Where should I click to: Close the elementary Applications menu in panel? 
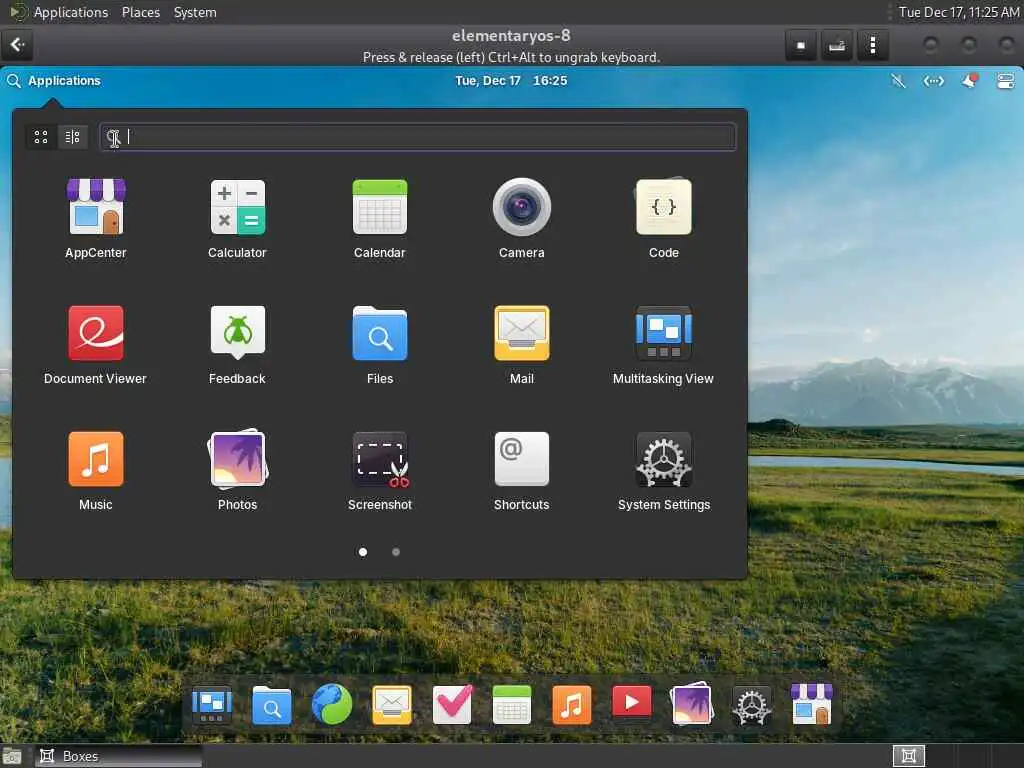point(54,81)
